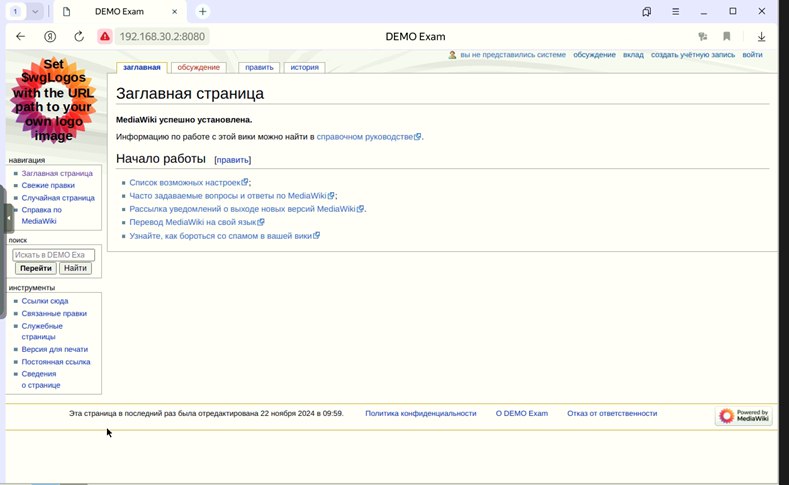Click the MediaWiki placeholder logo image
The image size is (789, 485).
pyautogui.click(x=53, y=100)
